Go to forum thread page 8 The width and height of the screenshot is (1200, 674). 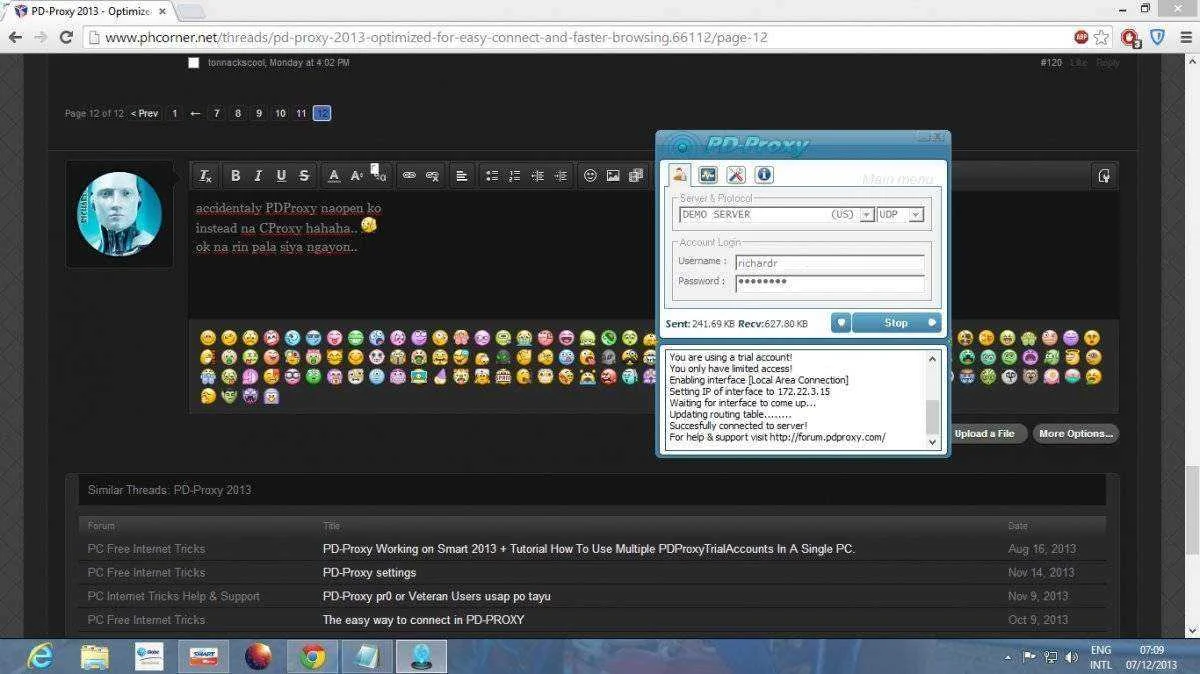237,113
